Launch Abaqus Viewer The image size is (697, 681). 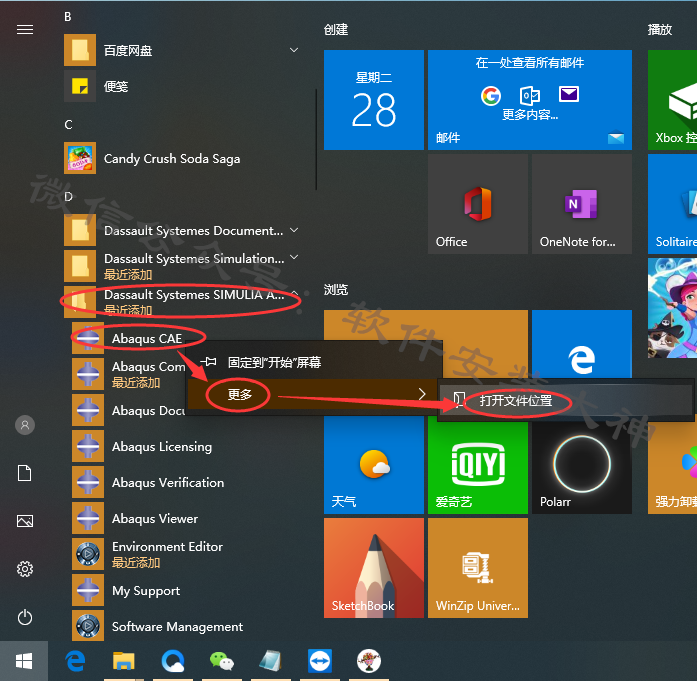(x=185, y=518)
